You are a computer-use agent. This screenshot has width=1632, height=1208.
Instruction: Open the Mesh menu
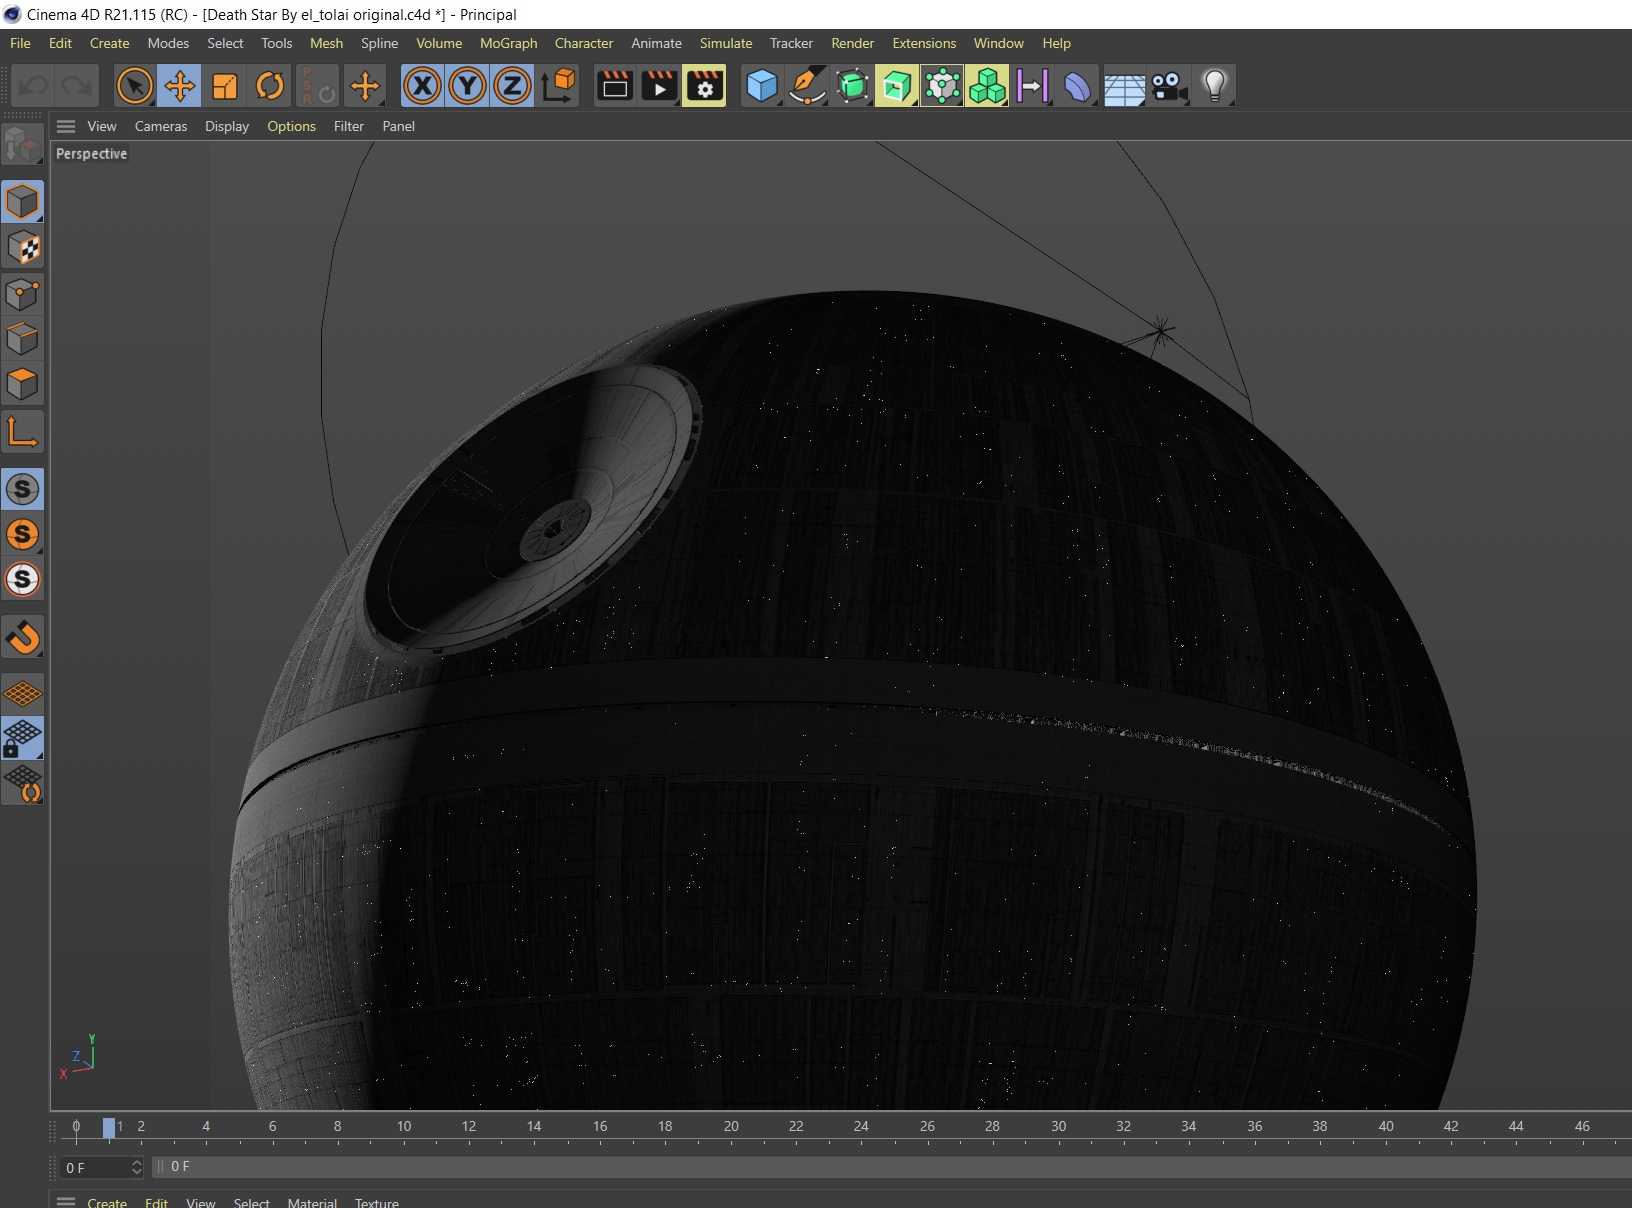click(x=326, y=43)
